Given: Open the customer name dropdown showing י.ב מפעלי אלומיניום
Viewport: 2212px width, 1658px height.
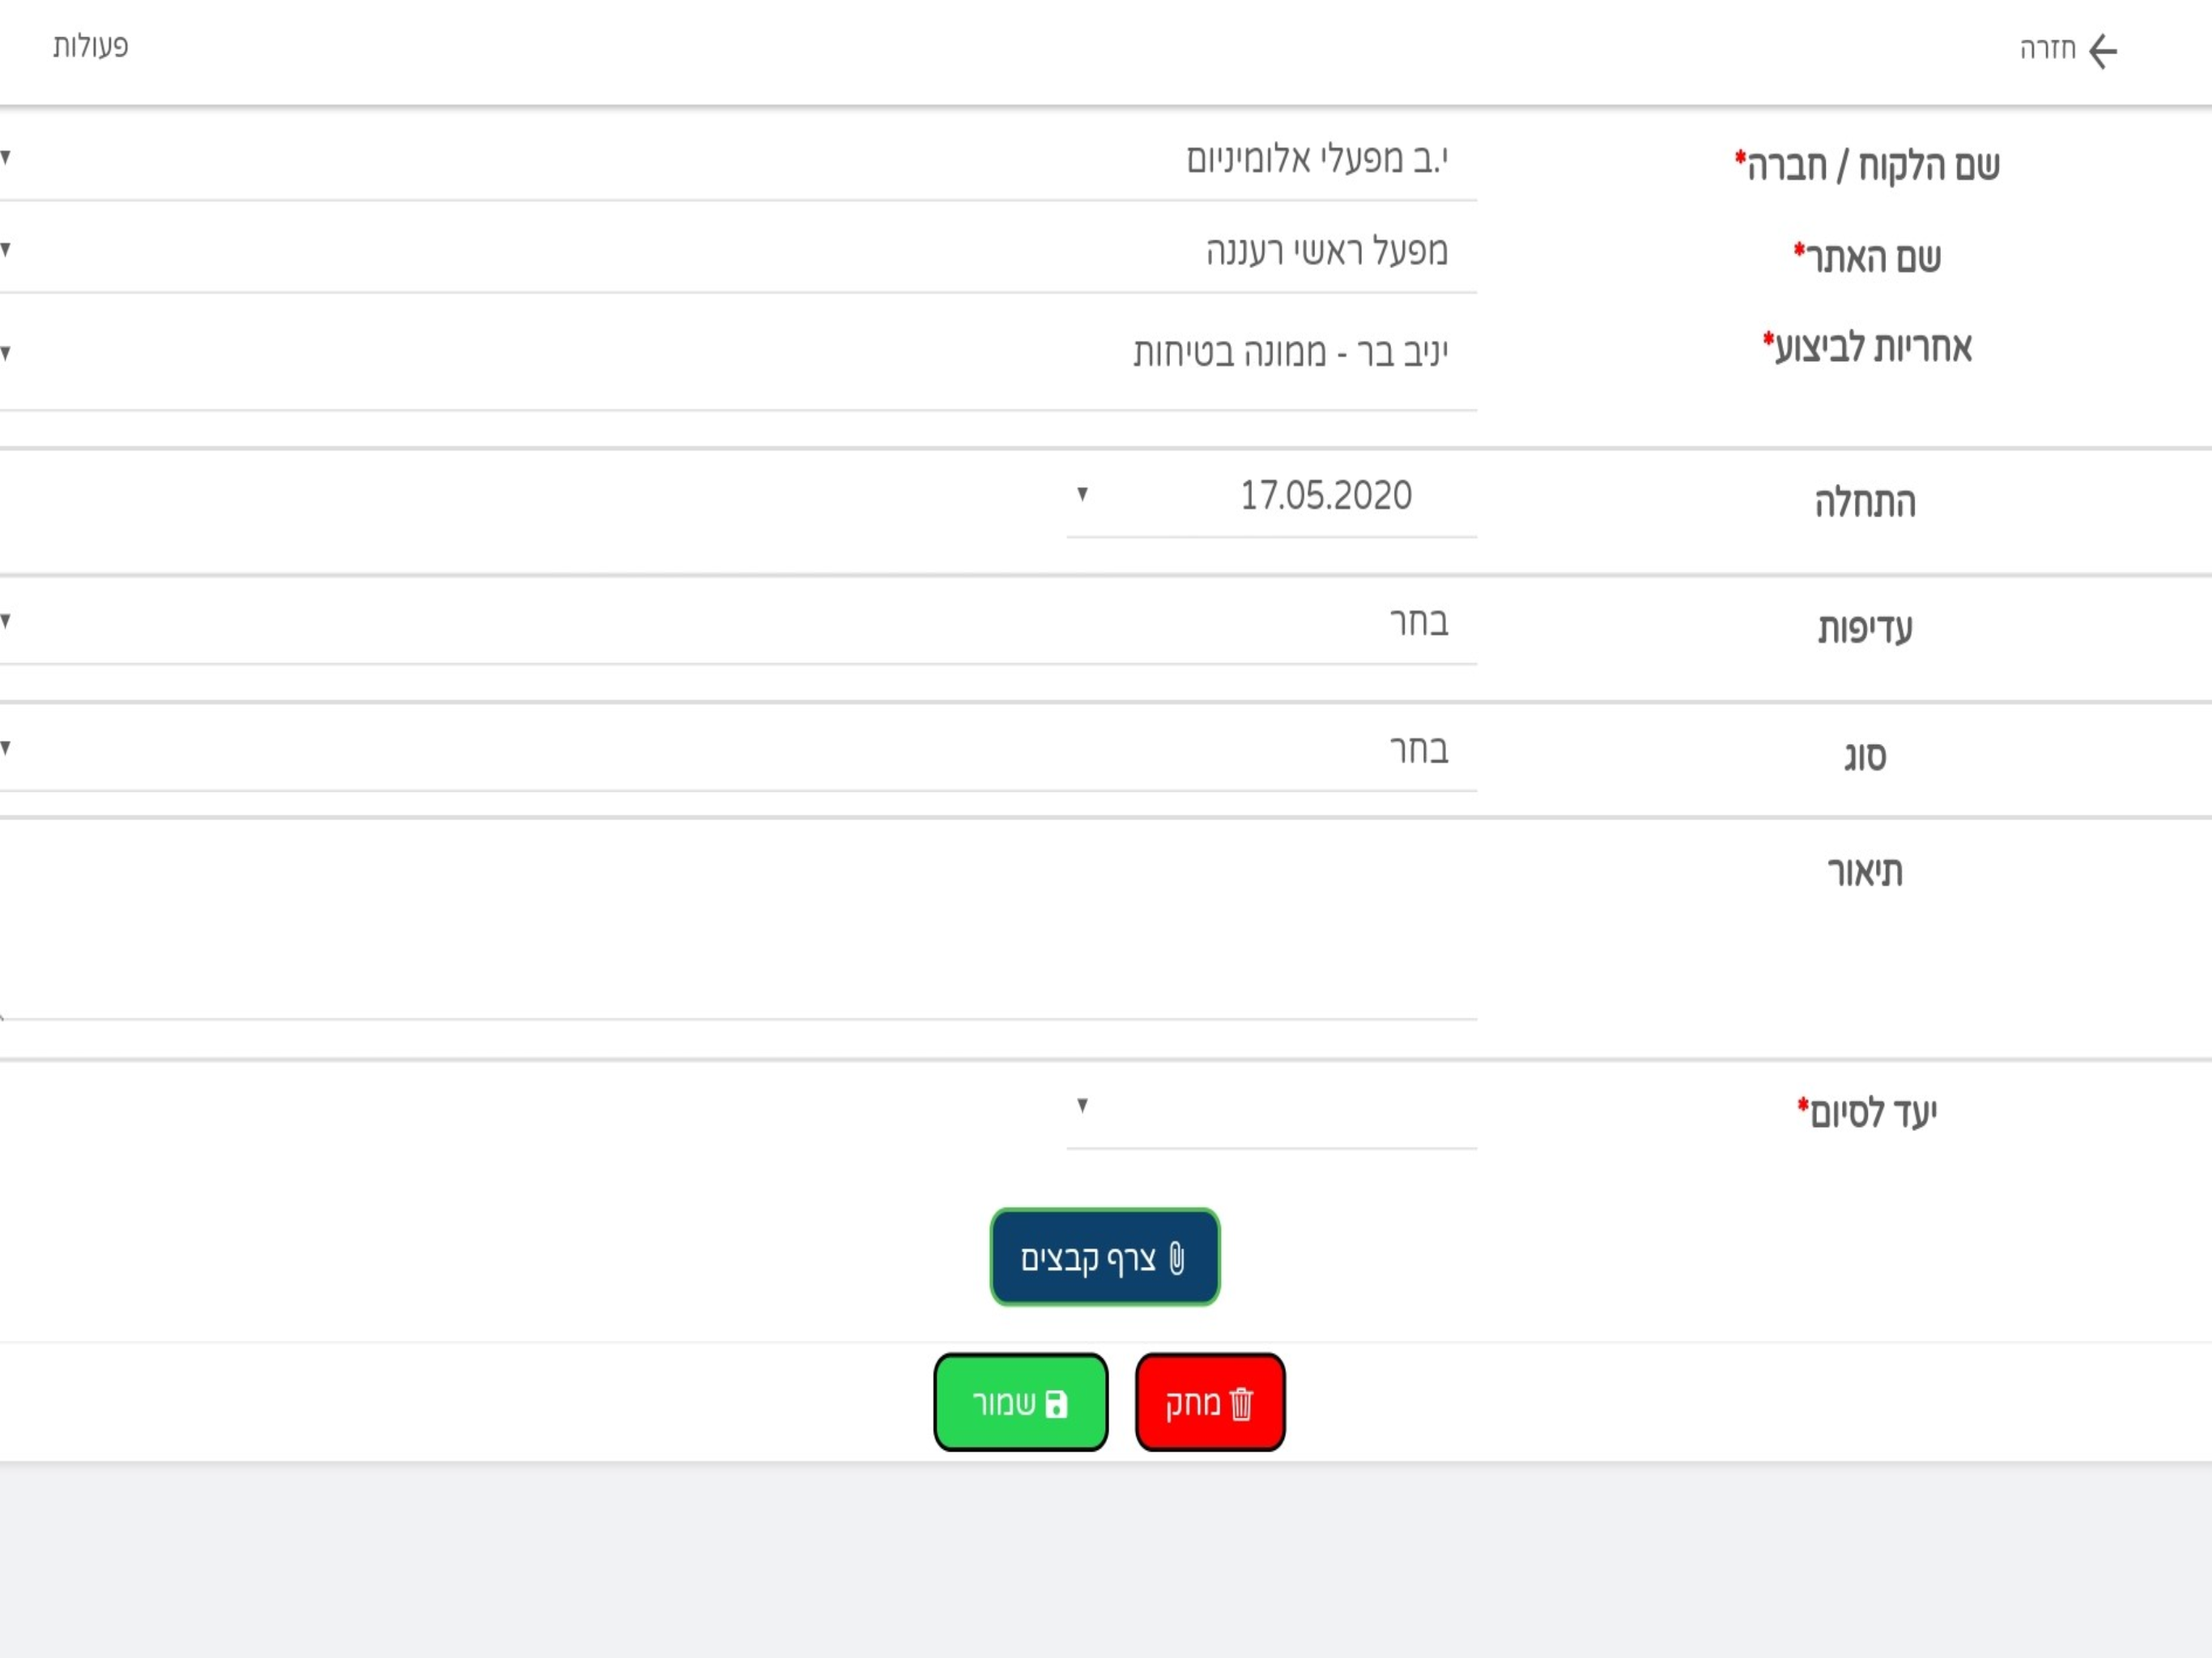Looking at the screenshot, I should (738, 159).
